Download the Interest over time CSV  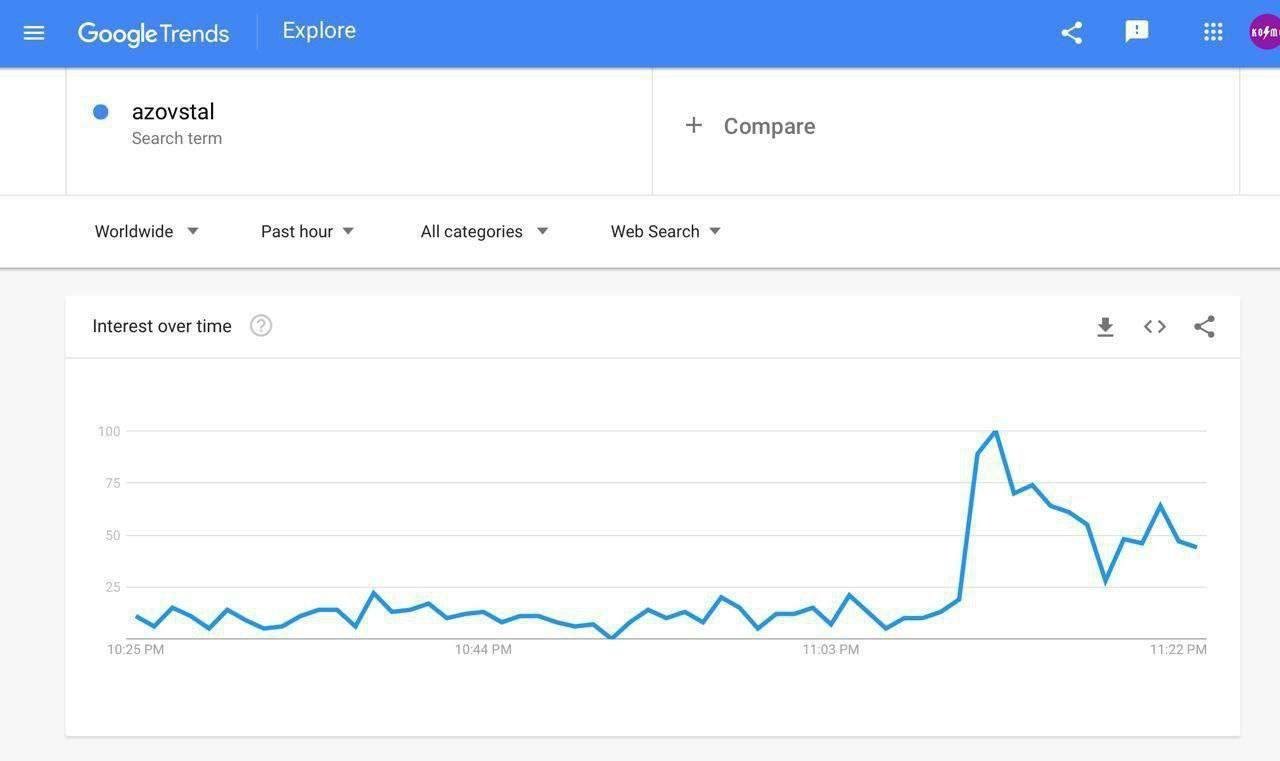(1105, 327)
